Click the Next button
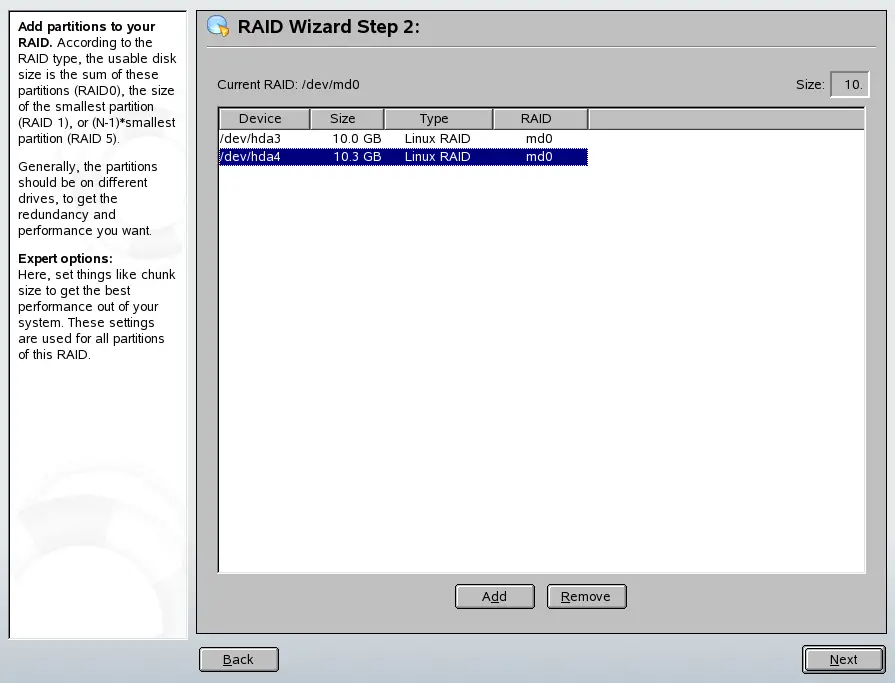 (x=842, y=659)
